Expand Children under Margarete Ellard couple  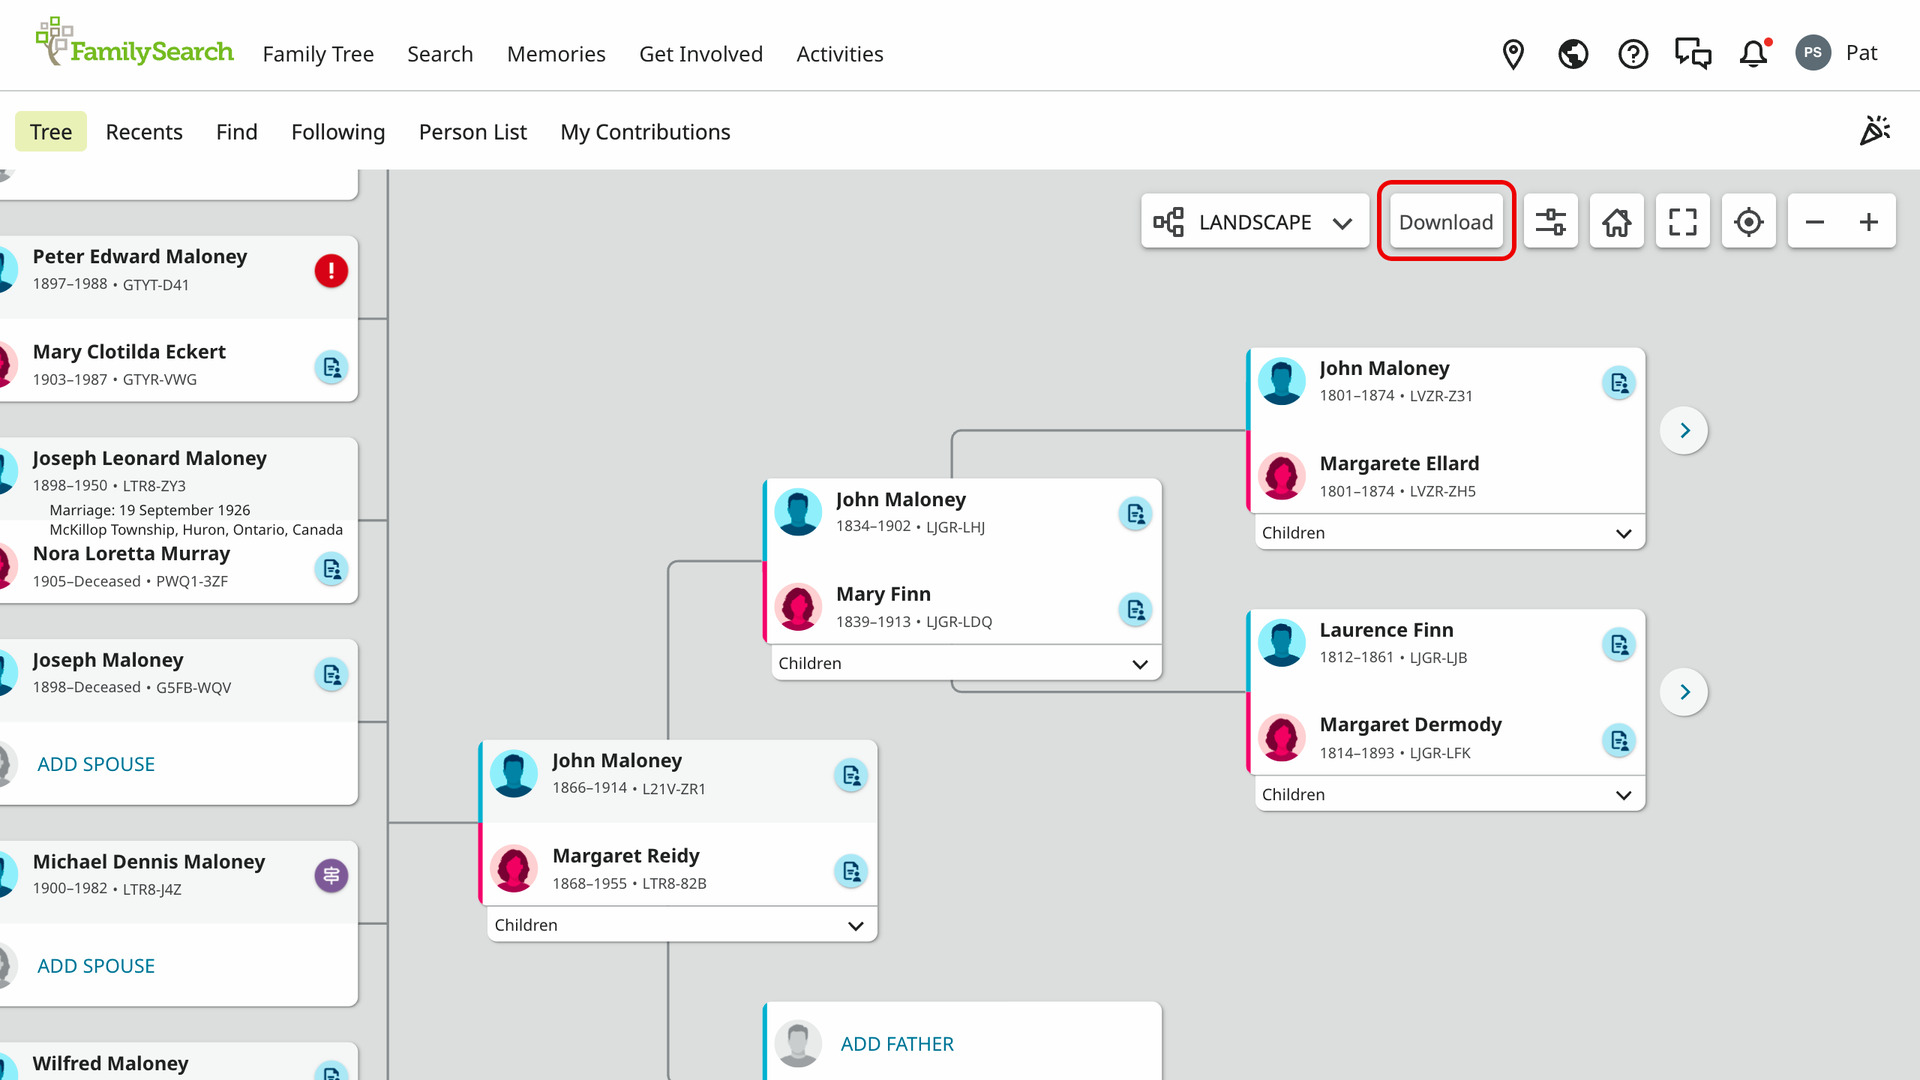[x=1450, y=533]
